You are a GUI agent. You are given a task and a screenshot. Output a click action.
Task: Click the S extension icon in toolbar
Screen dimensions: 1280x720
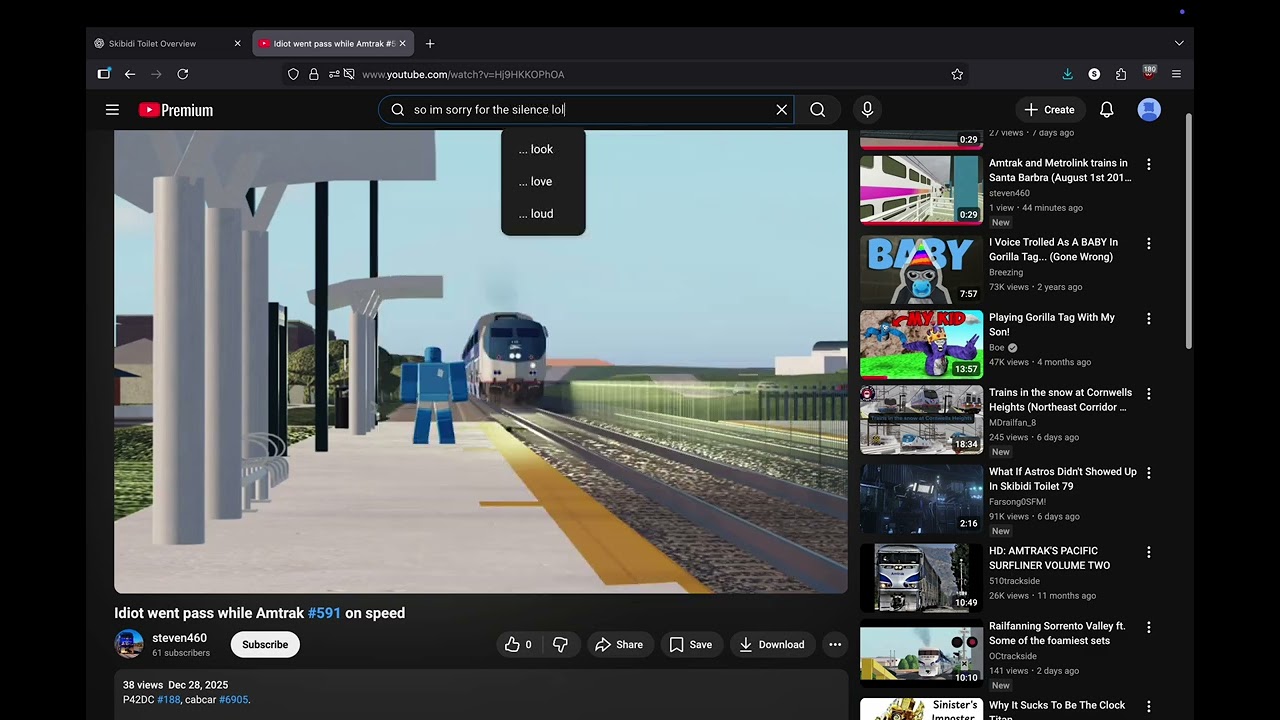point(1094,74)
